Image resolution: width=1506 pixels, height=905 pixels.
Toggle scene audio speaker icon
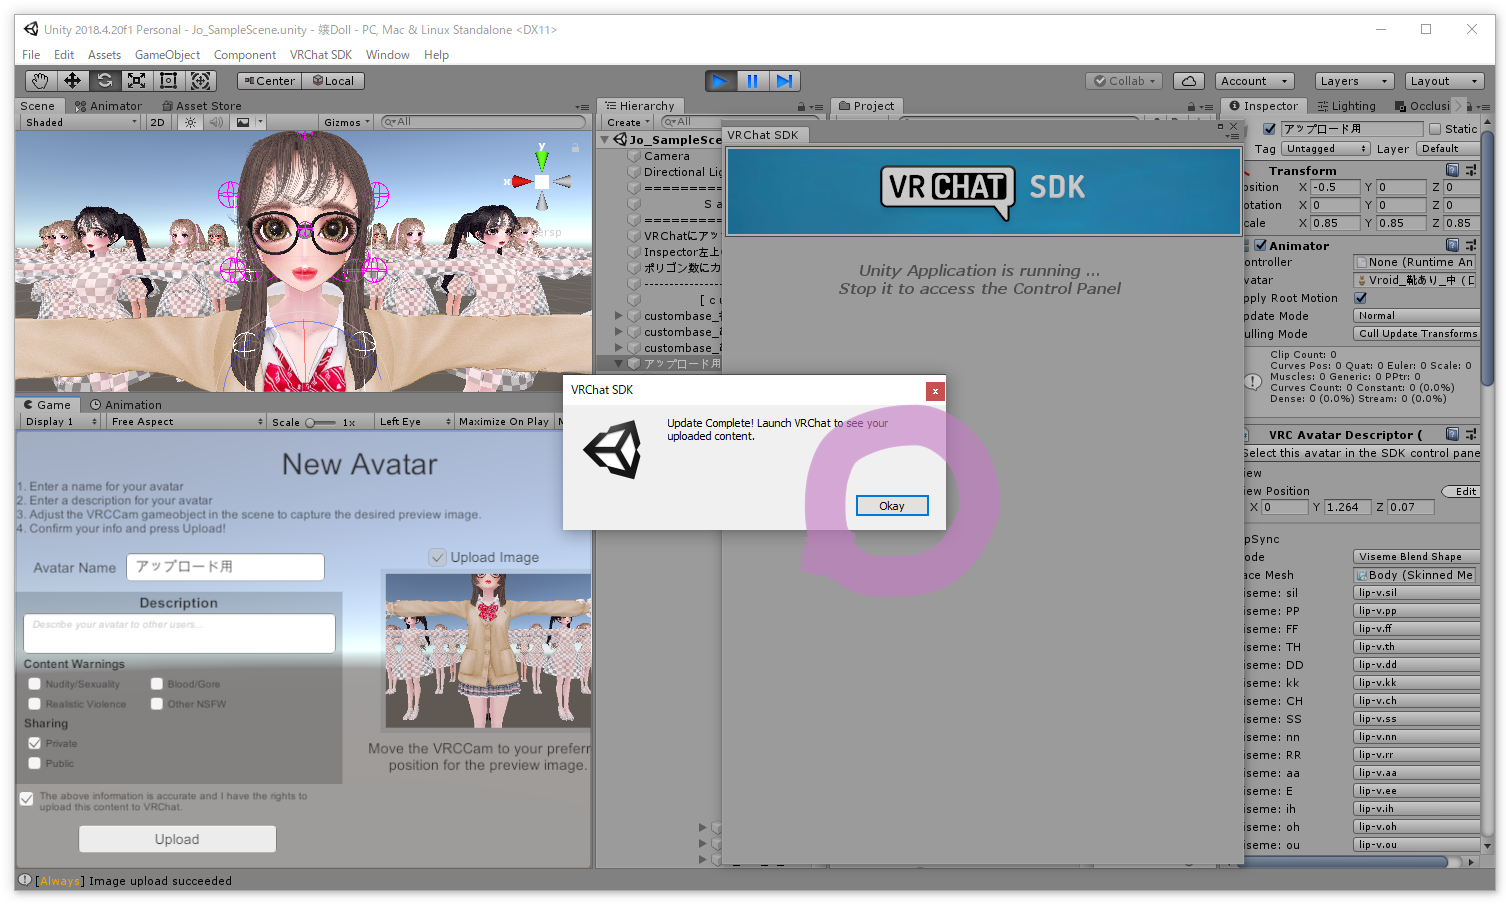pos(216,122)
